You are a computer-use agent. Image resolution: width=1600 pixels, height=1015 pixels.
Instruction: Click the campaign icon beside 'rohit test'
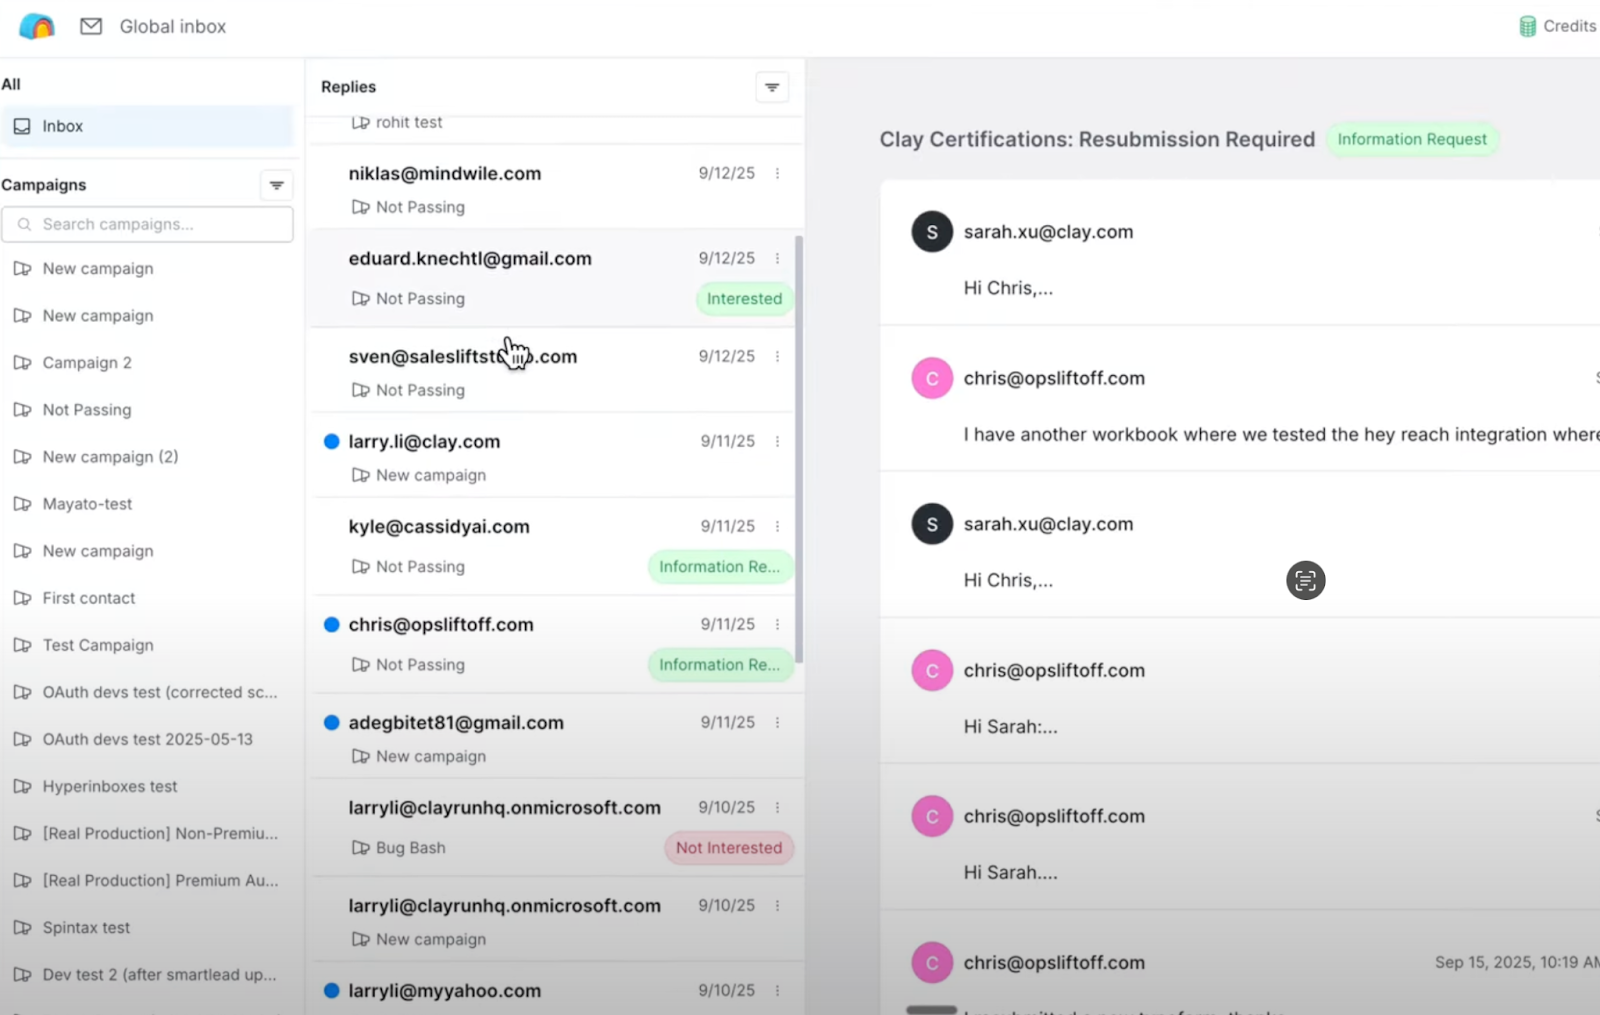coord(361,122)
